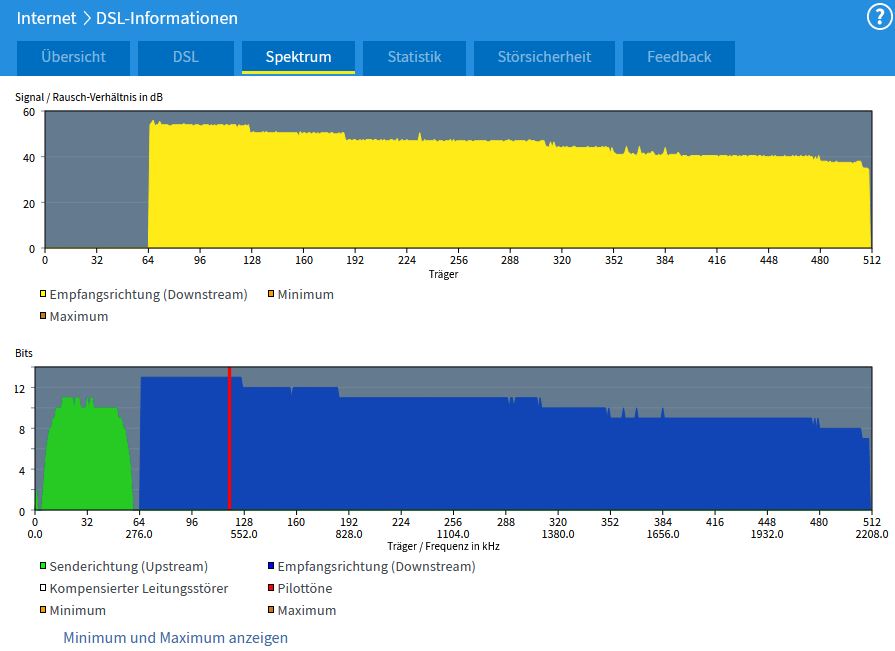Click the red pilot tone line in chart
This screenshot has width=895, height=651.
(x=229, y=438)
